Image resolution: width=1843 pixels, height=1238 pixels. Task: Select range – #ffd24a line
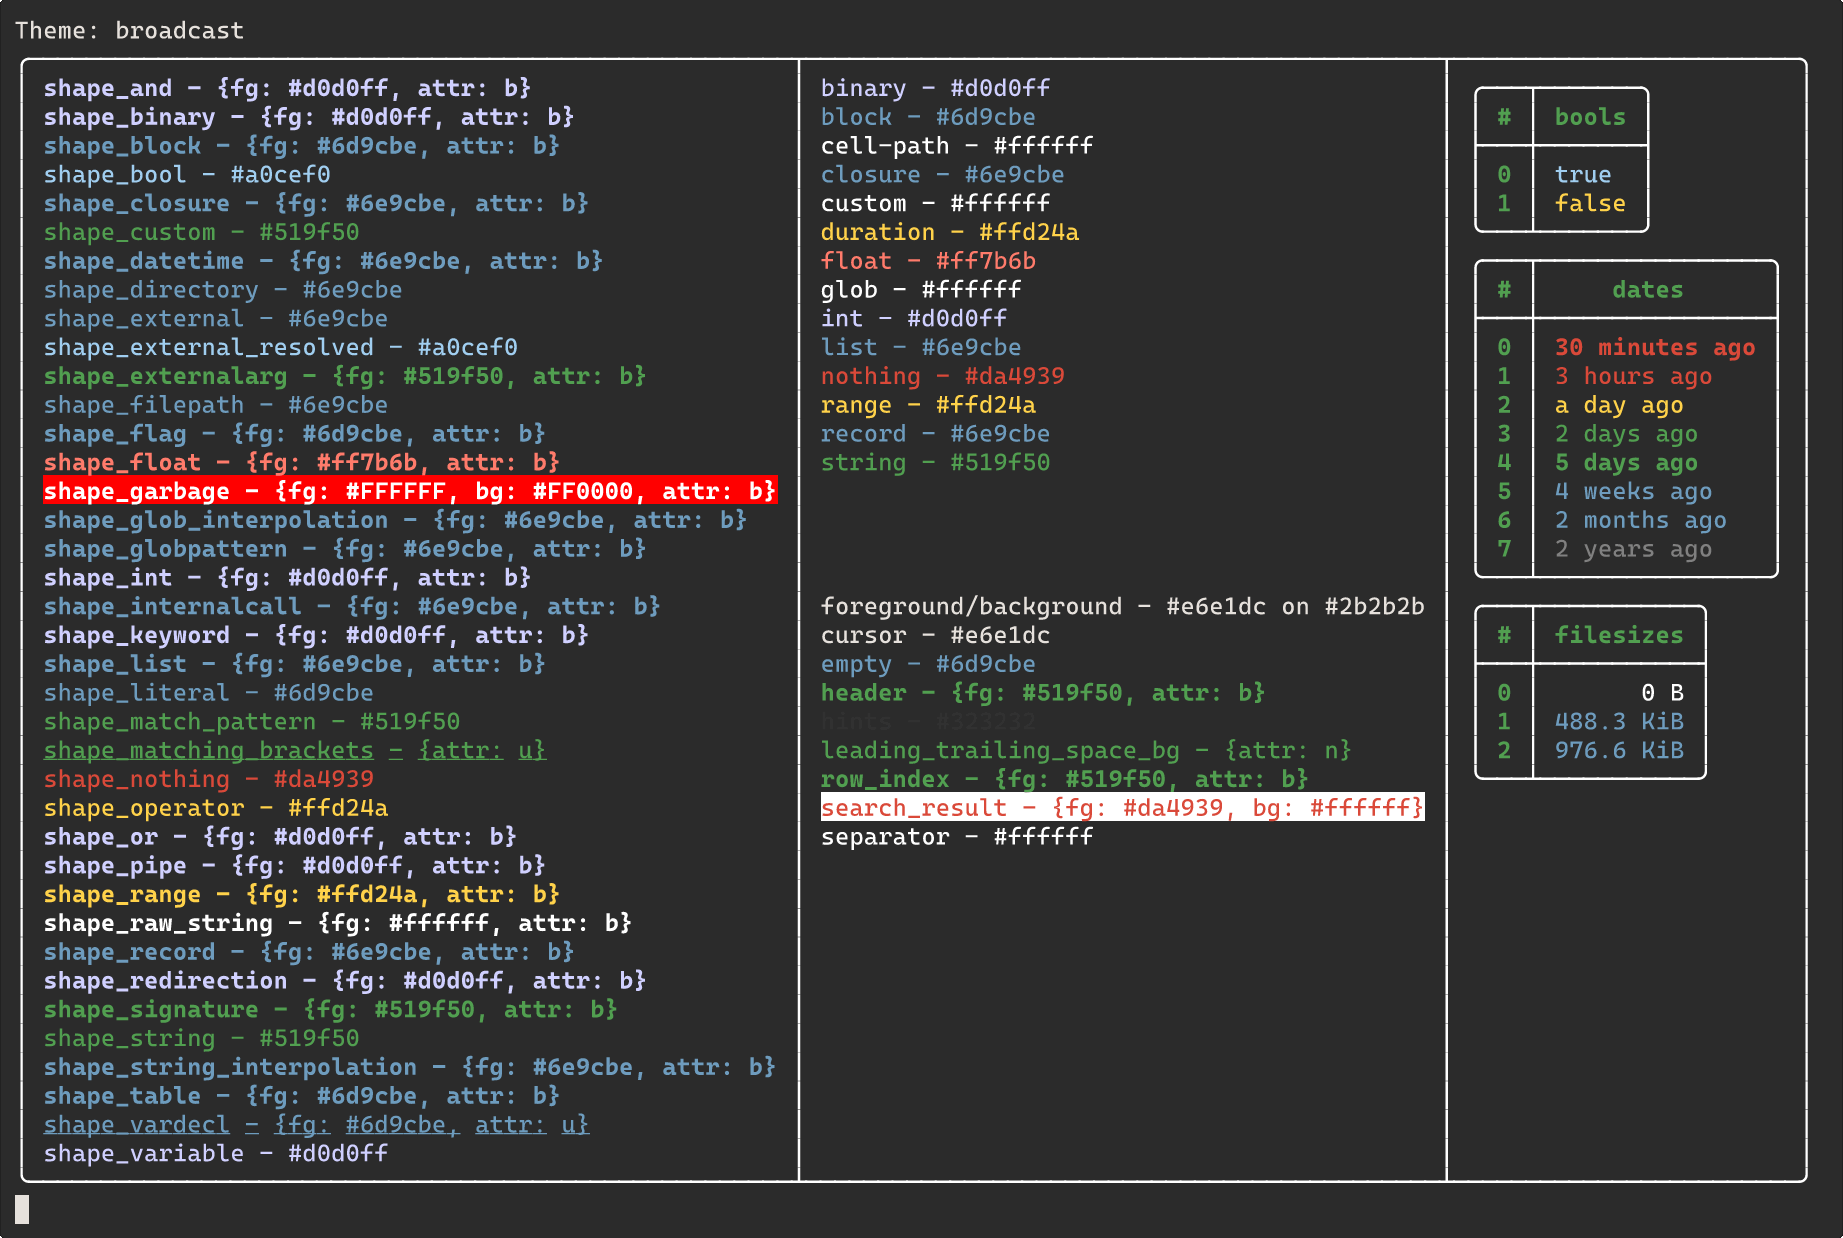click(x=928, y=405)
